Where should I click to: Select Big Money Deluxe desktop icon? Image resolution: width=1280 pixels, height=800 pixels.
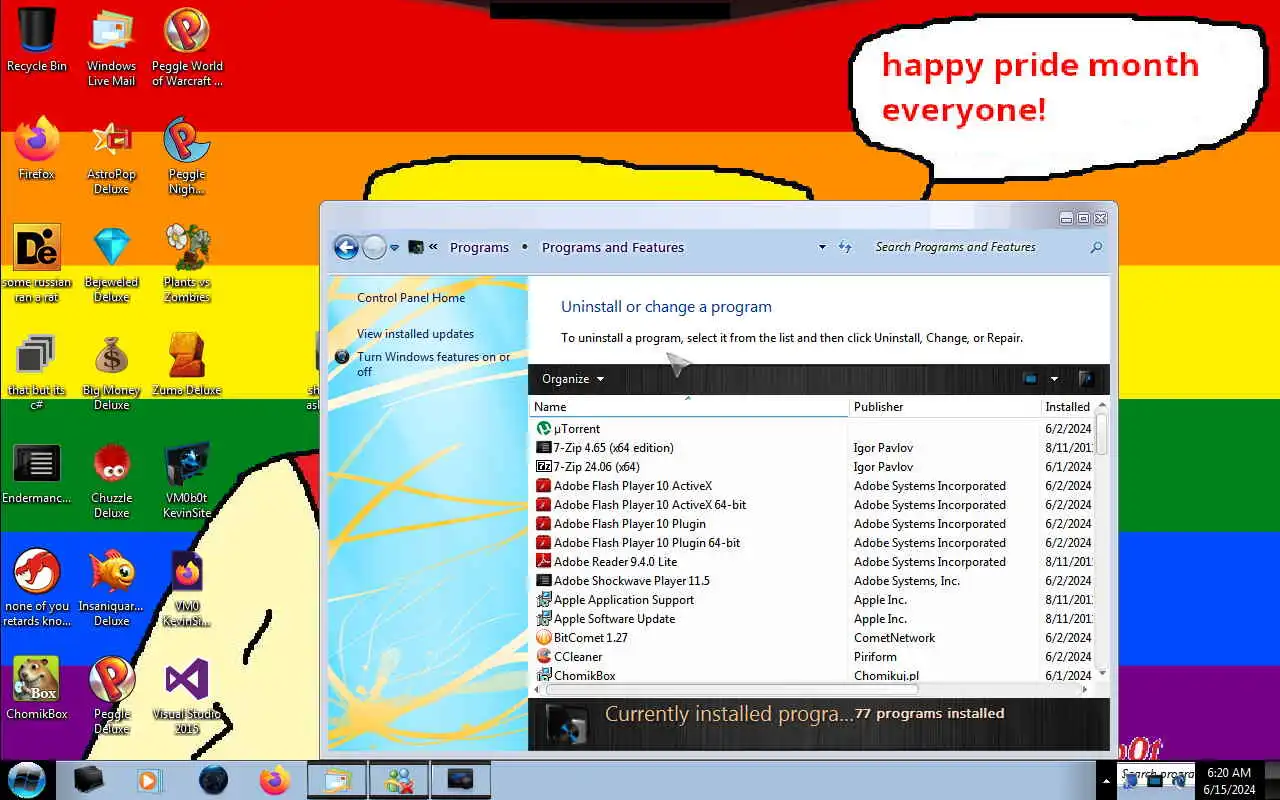pyautogui.click(x=111, y=372)
